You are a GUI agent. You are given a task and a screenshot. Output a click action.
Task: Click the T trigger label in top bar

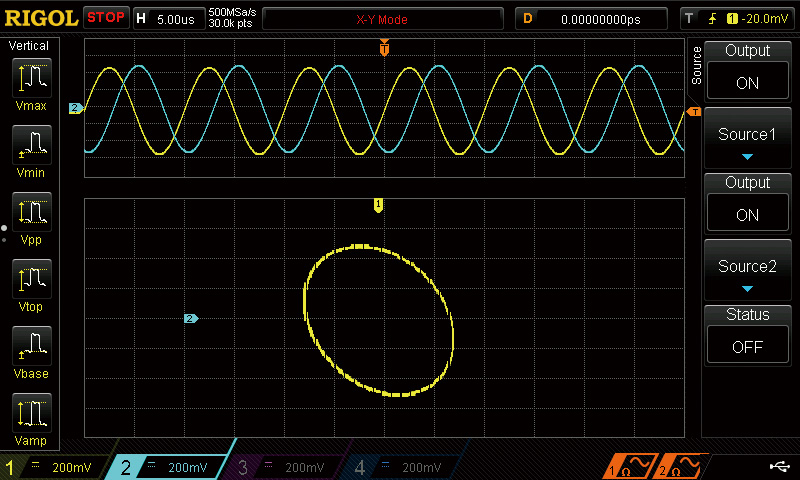coord(689,18)
